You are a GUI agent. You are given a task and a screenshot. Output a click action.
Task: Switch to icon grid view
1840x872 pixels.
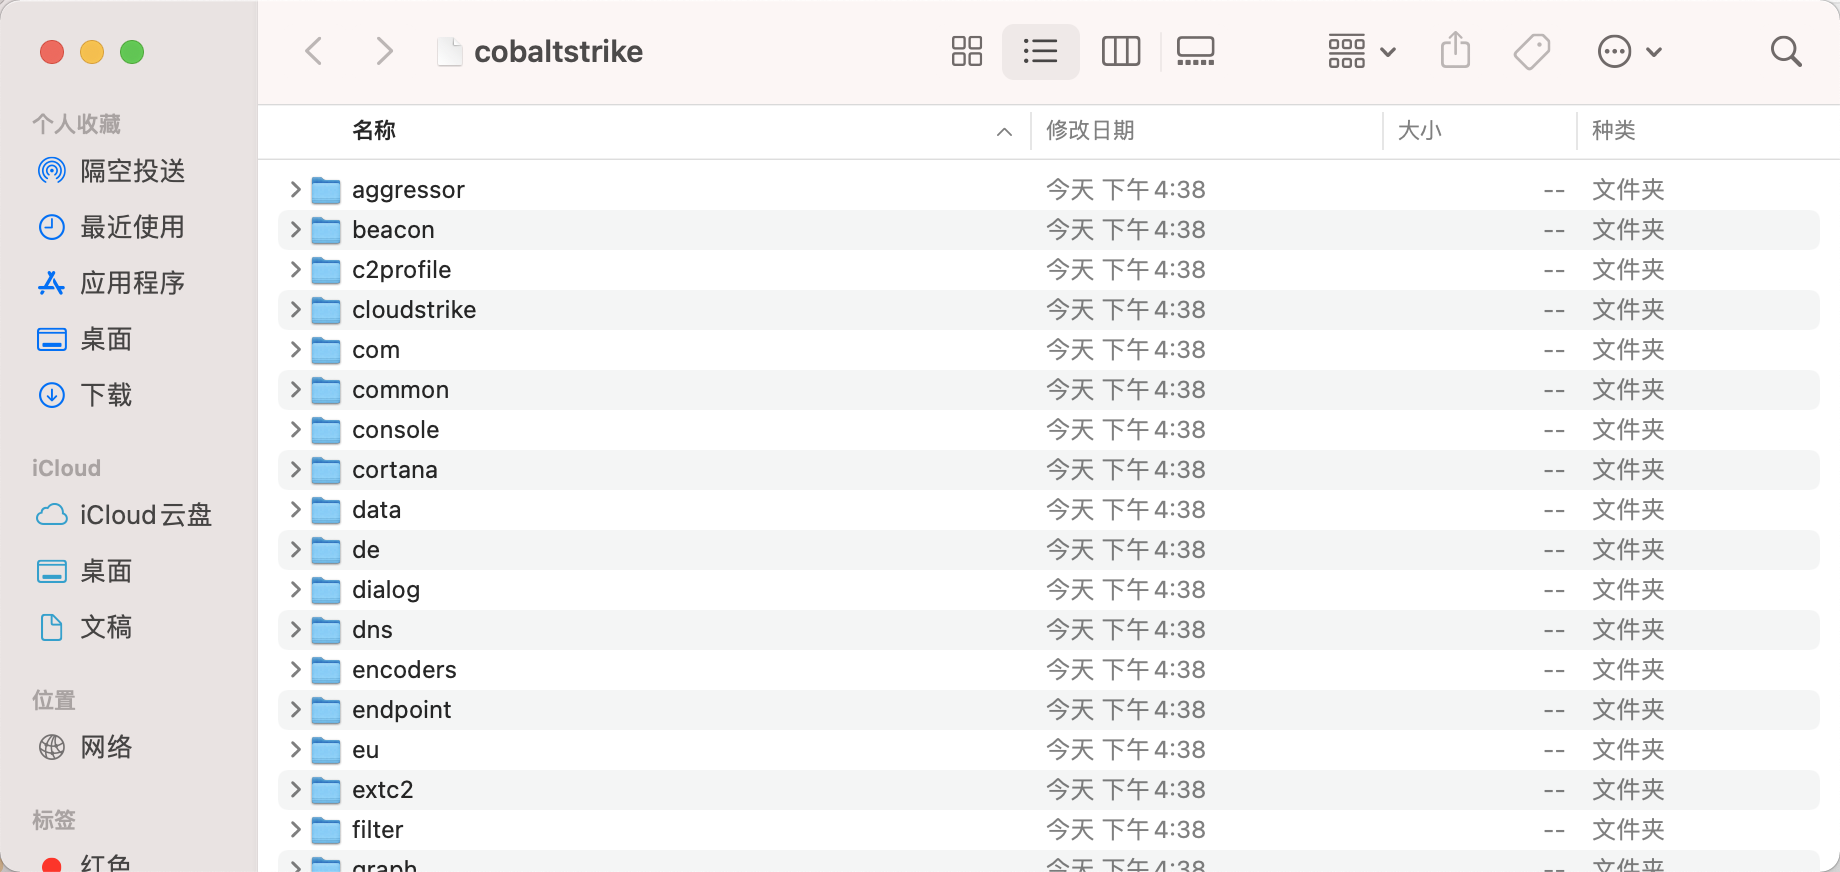[966, 51]
